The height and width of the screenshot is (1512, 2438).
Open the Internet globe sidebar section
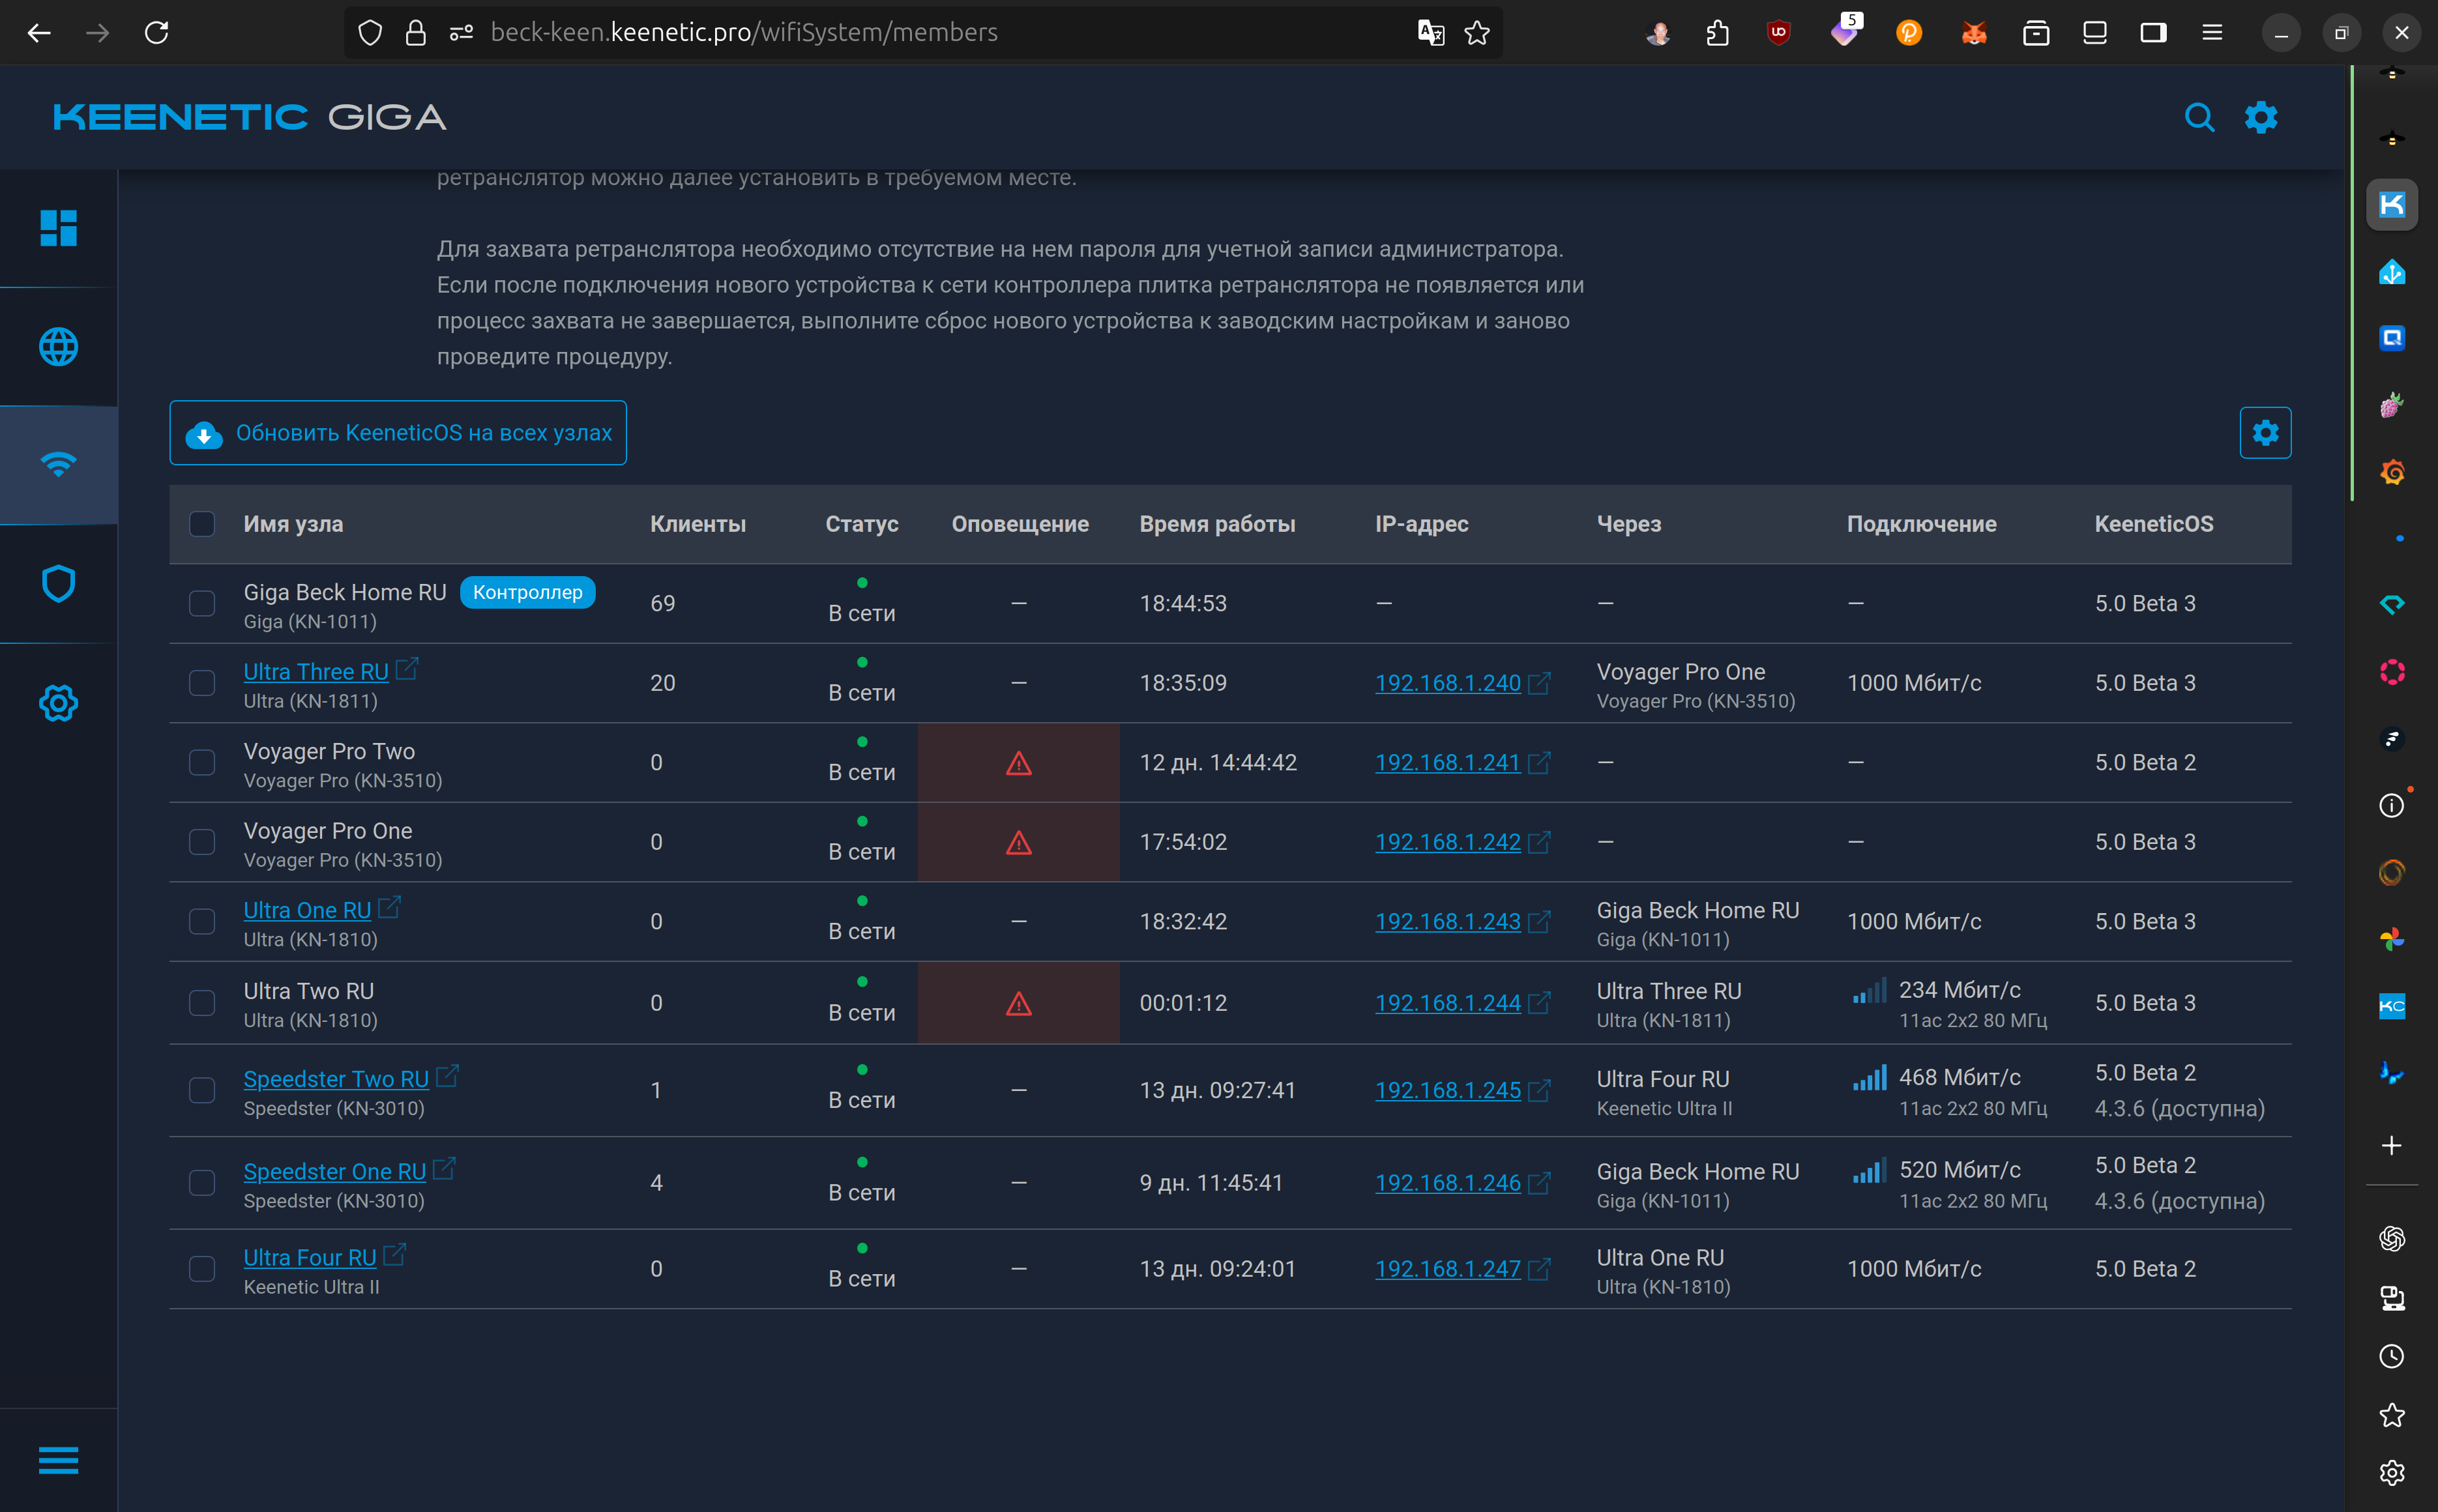point(58,346)
